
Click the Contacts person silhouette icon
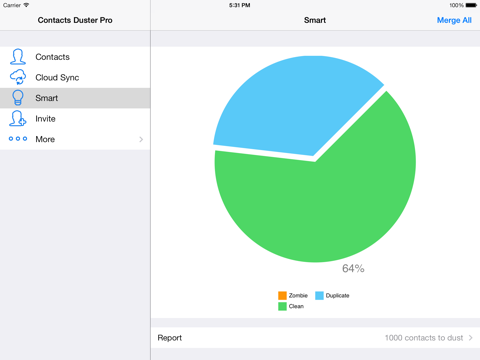click(18, 57)
